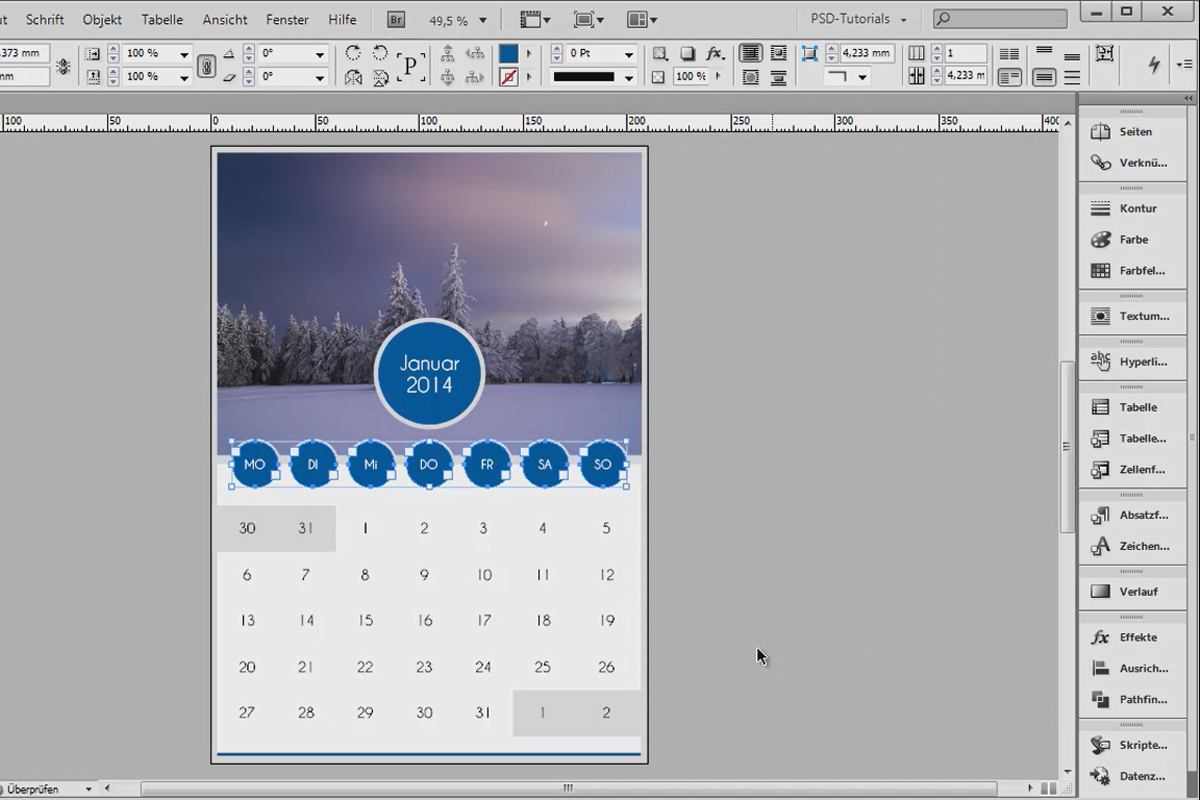Open the rotation angle dropdown
The image size is (1200, 800).
point(320,54)
